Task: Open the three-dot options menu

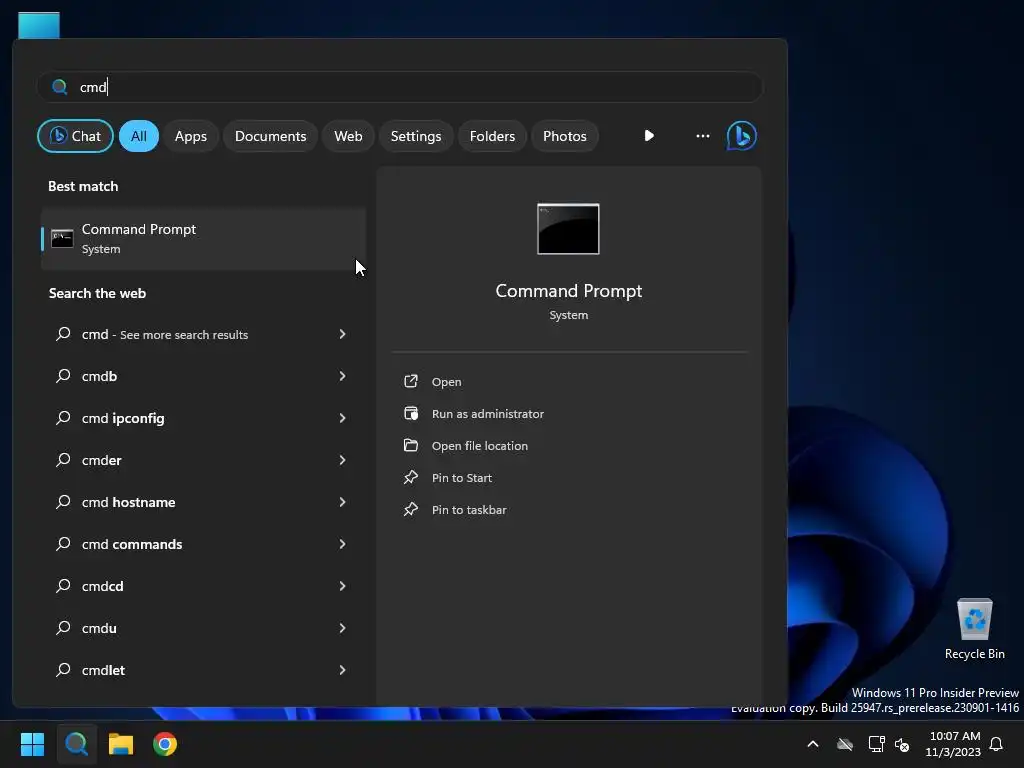Action: (703, 136)
